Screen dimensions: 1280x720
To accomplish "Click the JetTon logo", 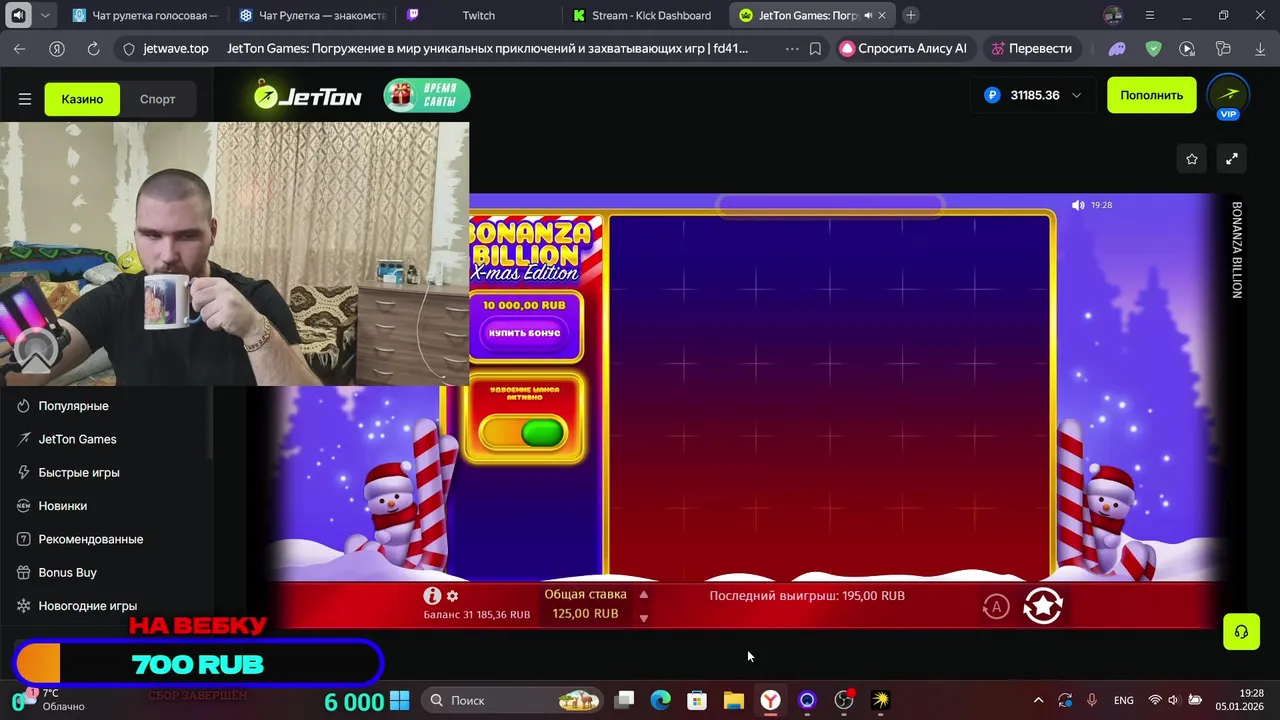I will [x=307, y=95].
